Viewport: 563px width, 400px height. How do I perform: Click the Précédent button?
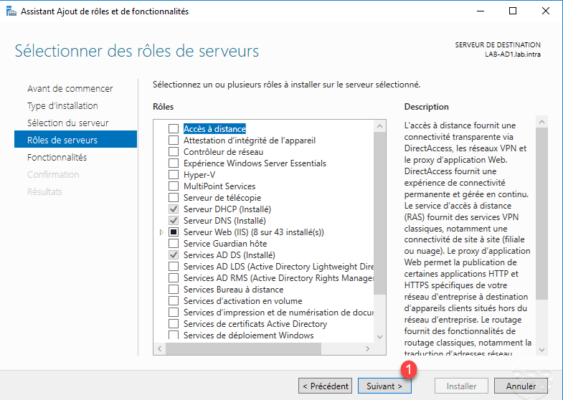(325, 386)
